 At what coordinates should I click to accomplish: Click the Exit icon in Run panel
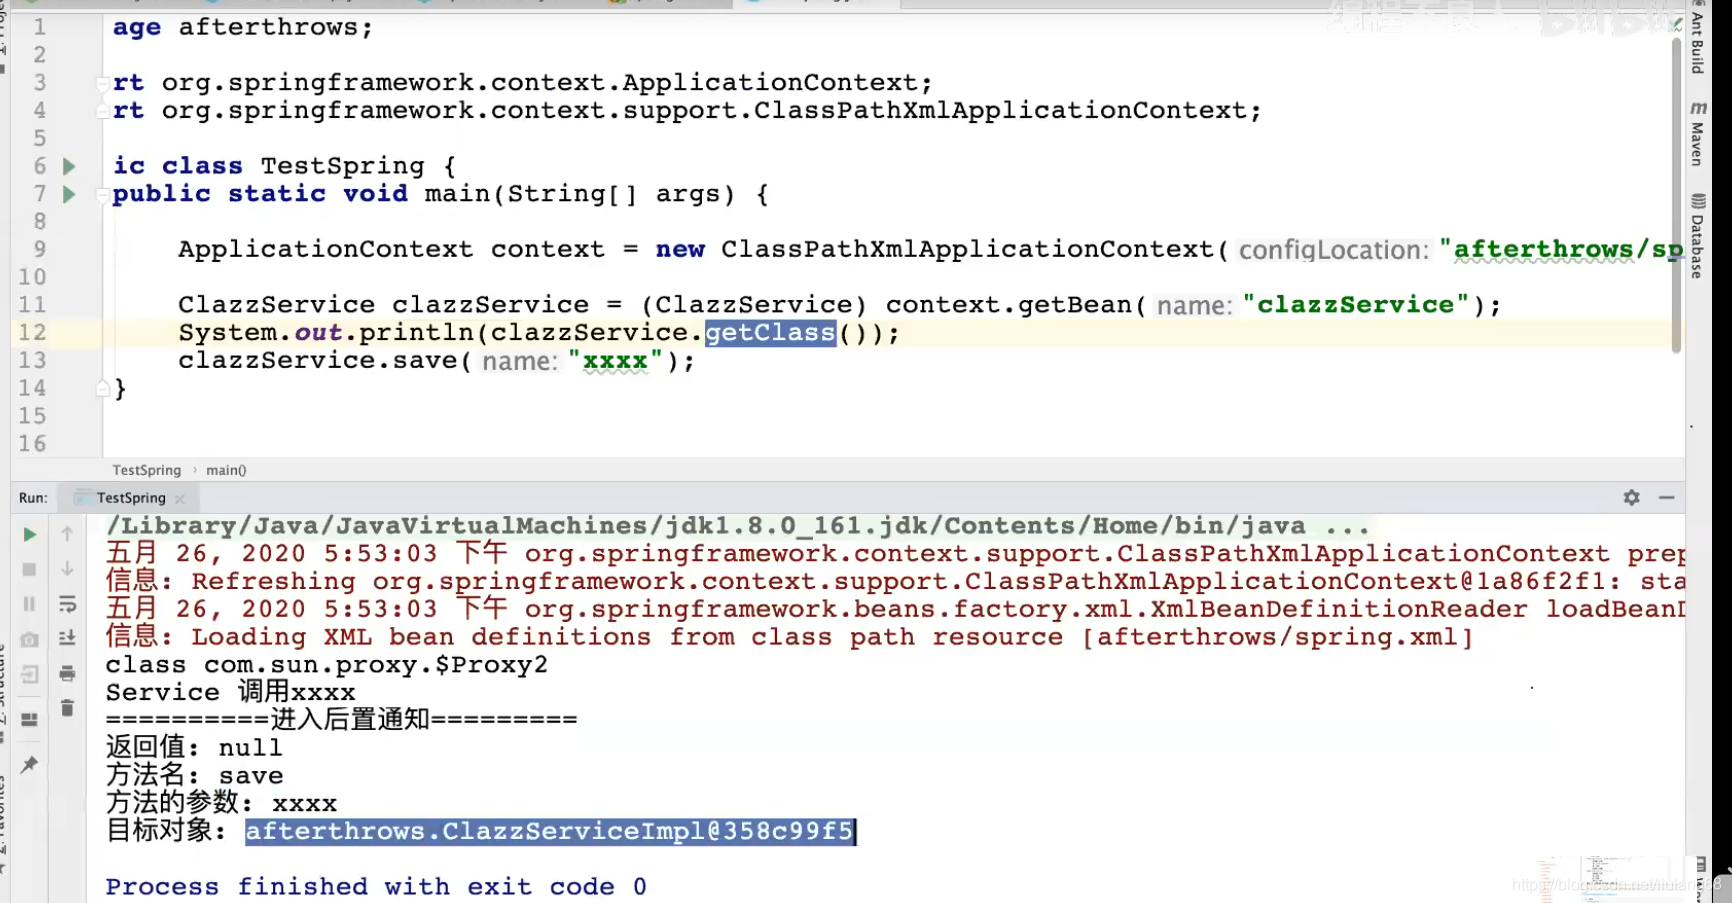click(x=29, y=674)
